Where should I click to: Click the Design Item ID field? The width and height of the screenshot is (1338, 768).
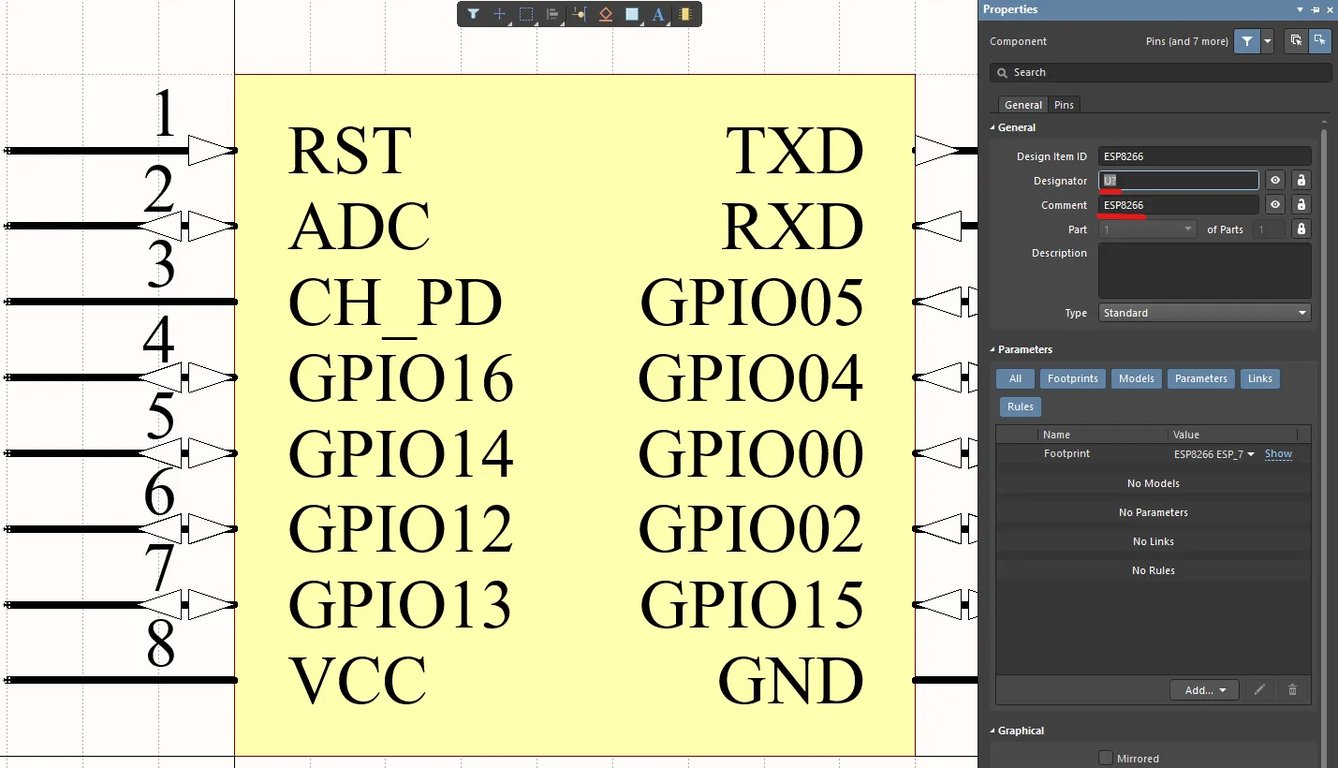click(x=1204, y=156)
